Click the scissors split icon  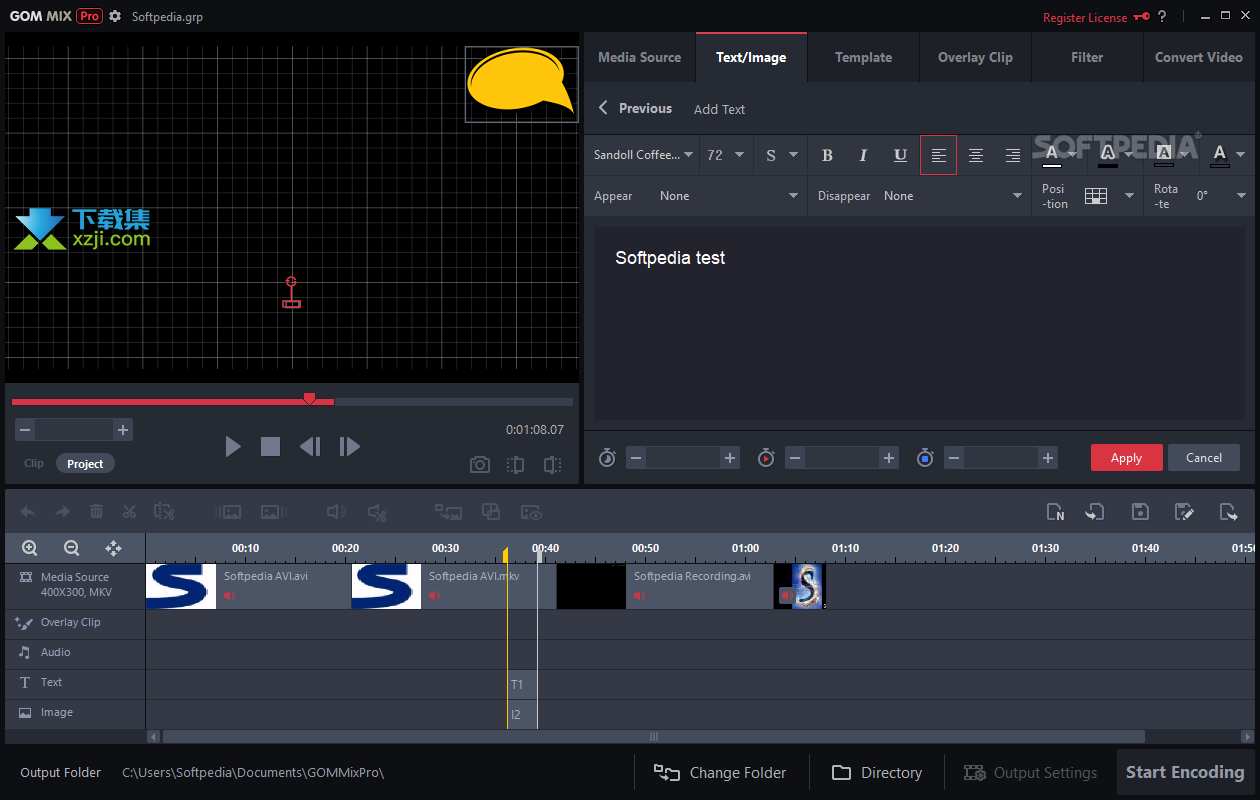pos(129,512)
